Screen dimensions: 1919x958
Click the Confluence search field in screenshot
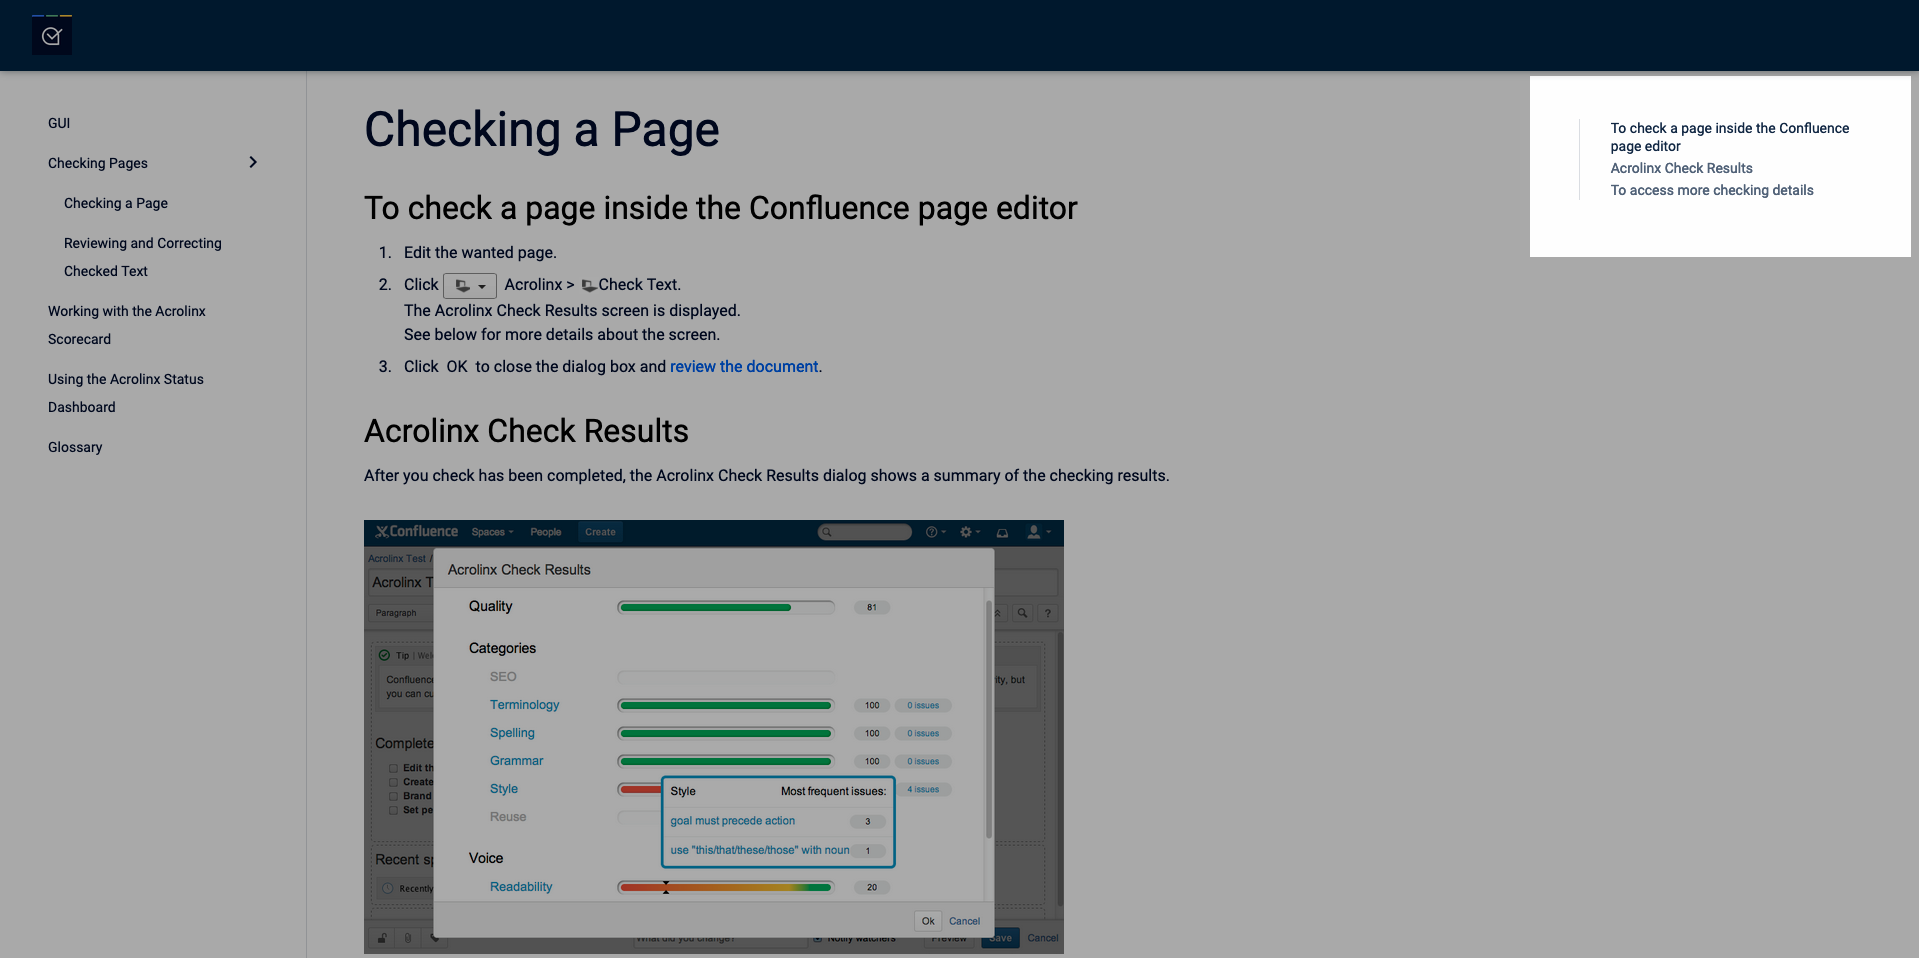[x=865, y=532]
